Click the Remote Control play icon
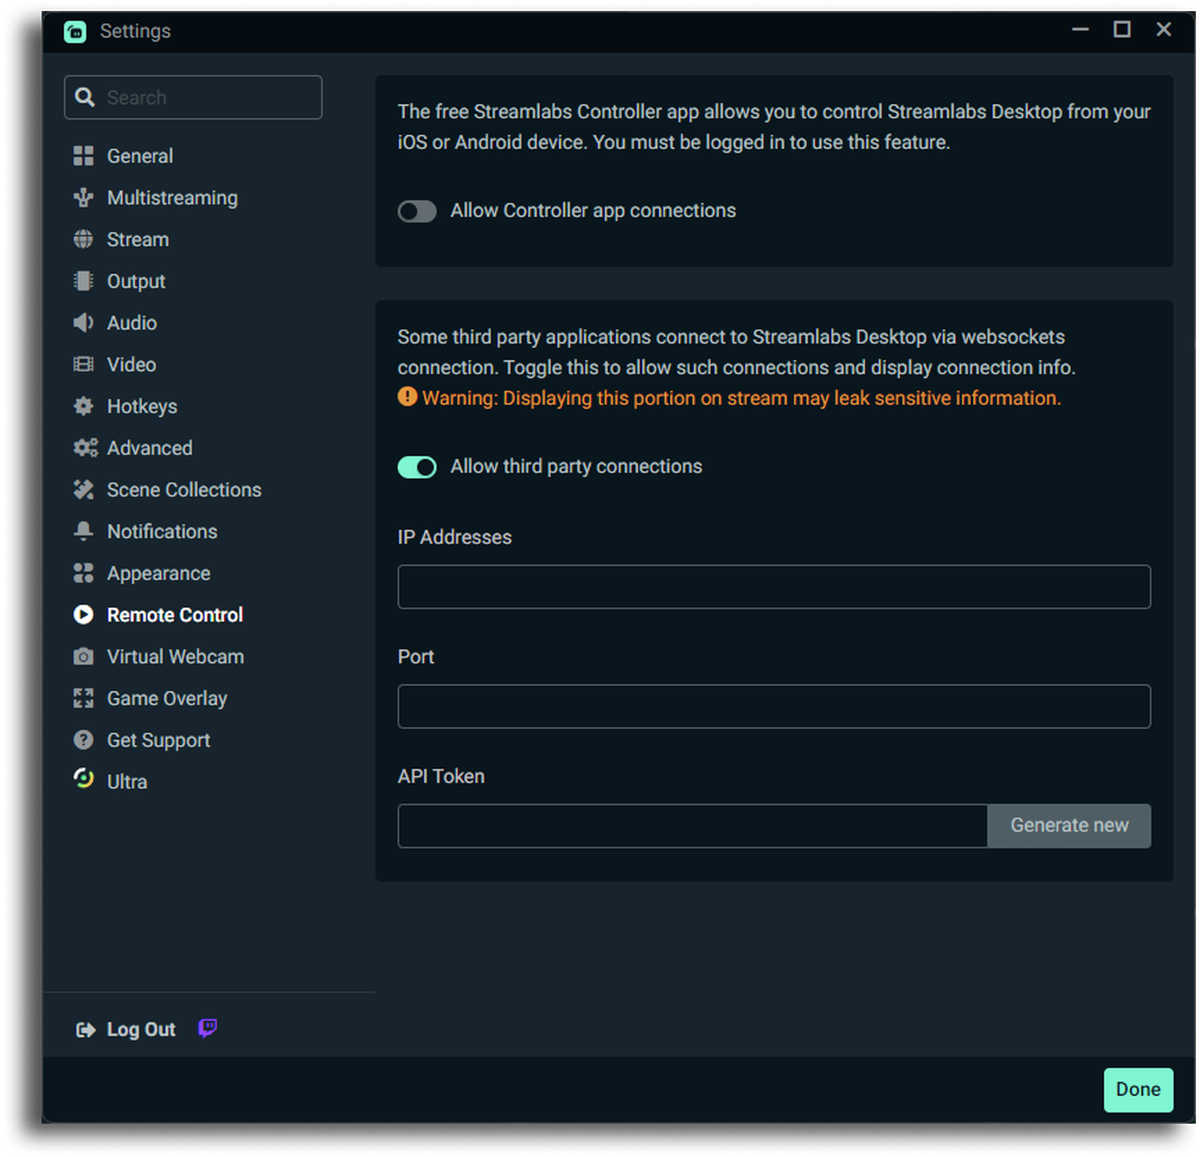This screenshot has width=1200, height=1157. (x=83, y=615)
